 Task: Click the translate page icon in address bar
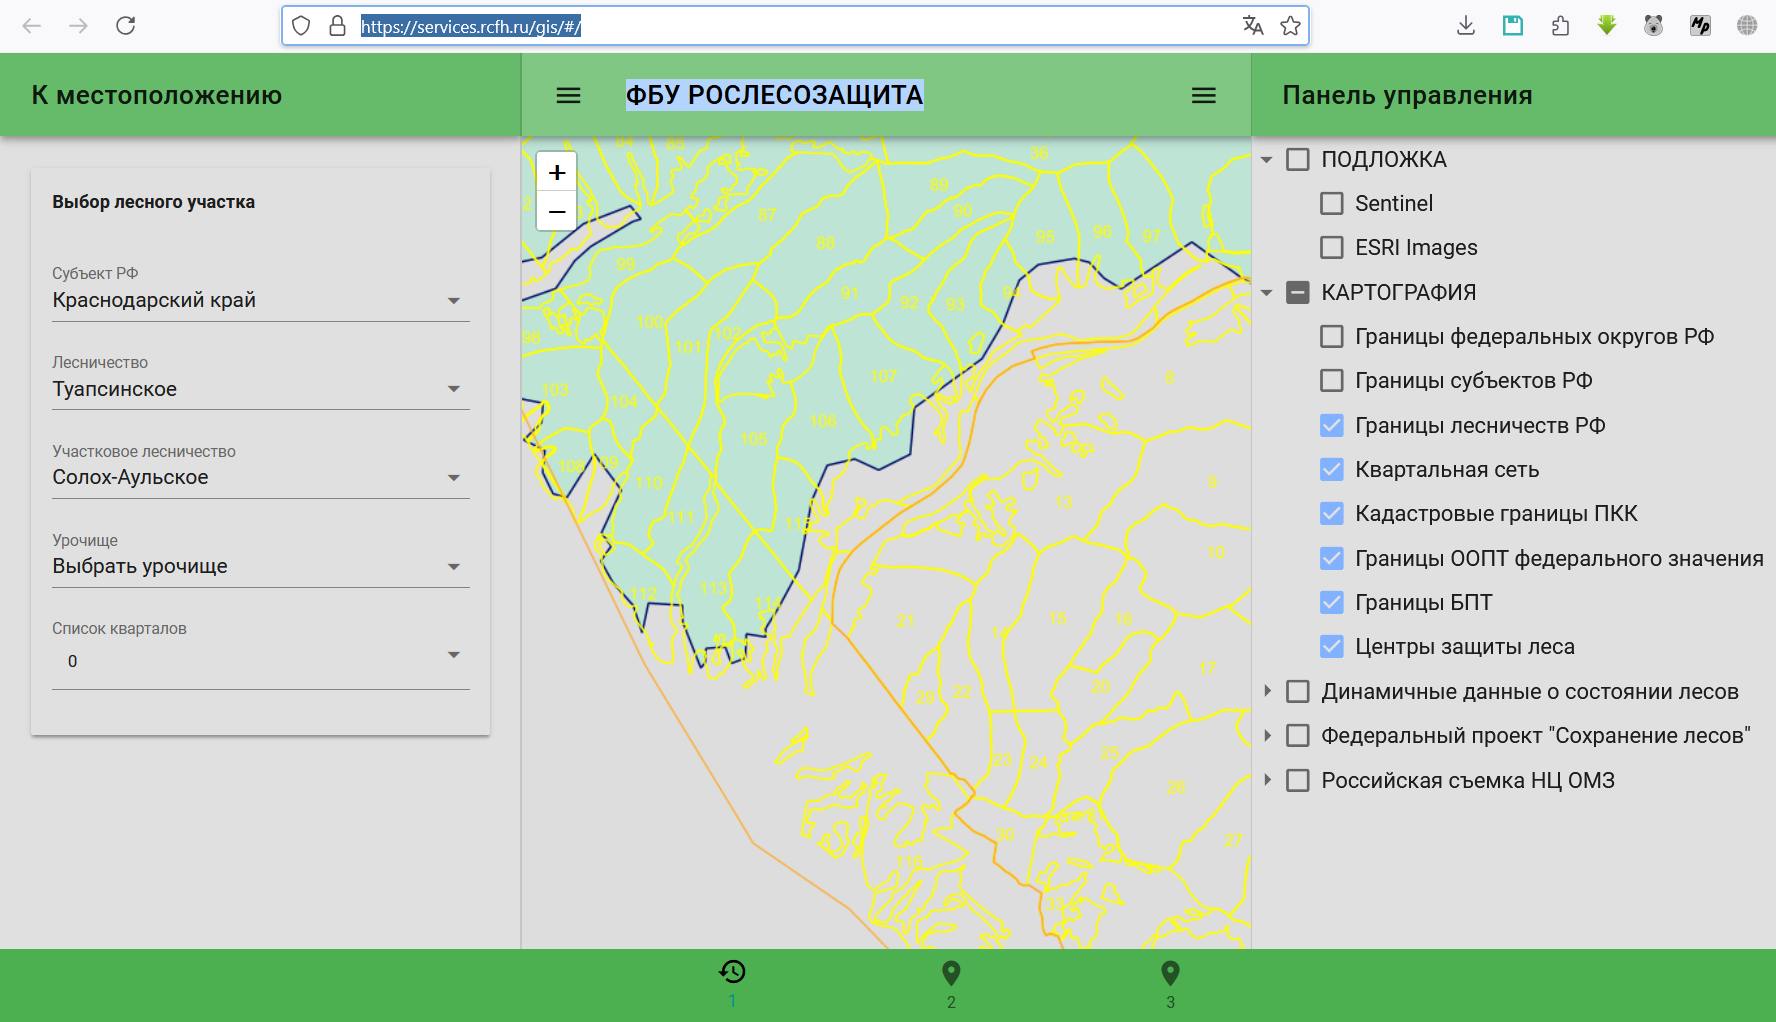pyautogui.click(x=1252, y=26)
